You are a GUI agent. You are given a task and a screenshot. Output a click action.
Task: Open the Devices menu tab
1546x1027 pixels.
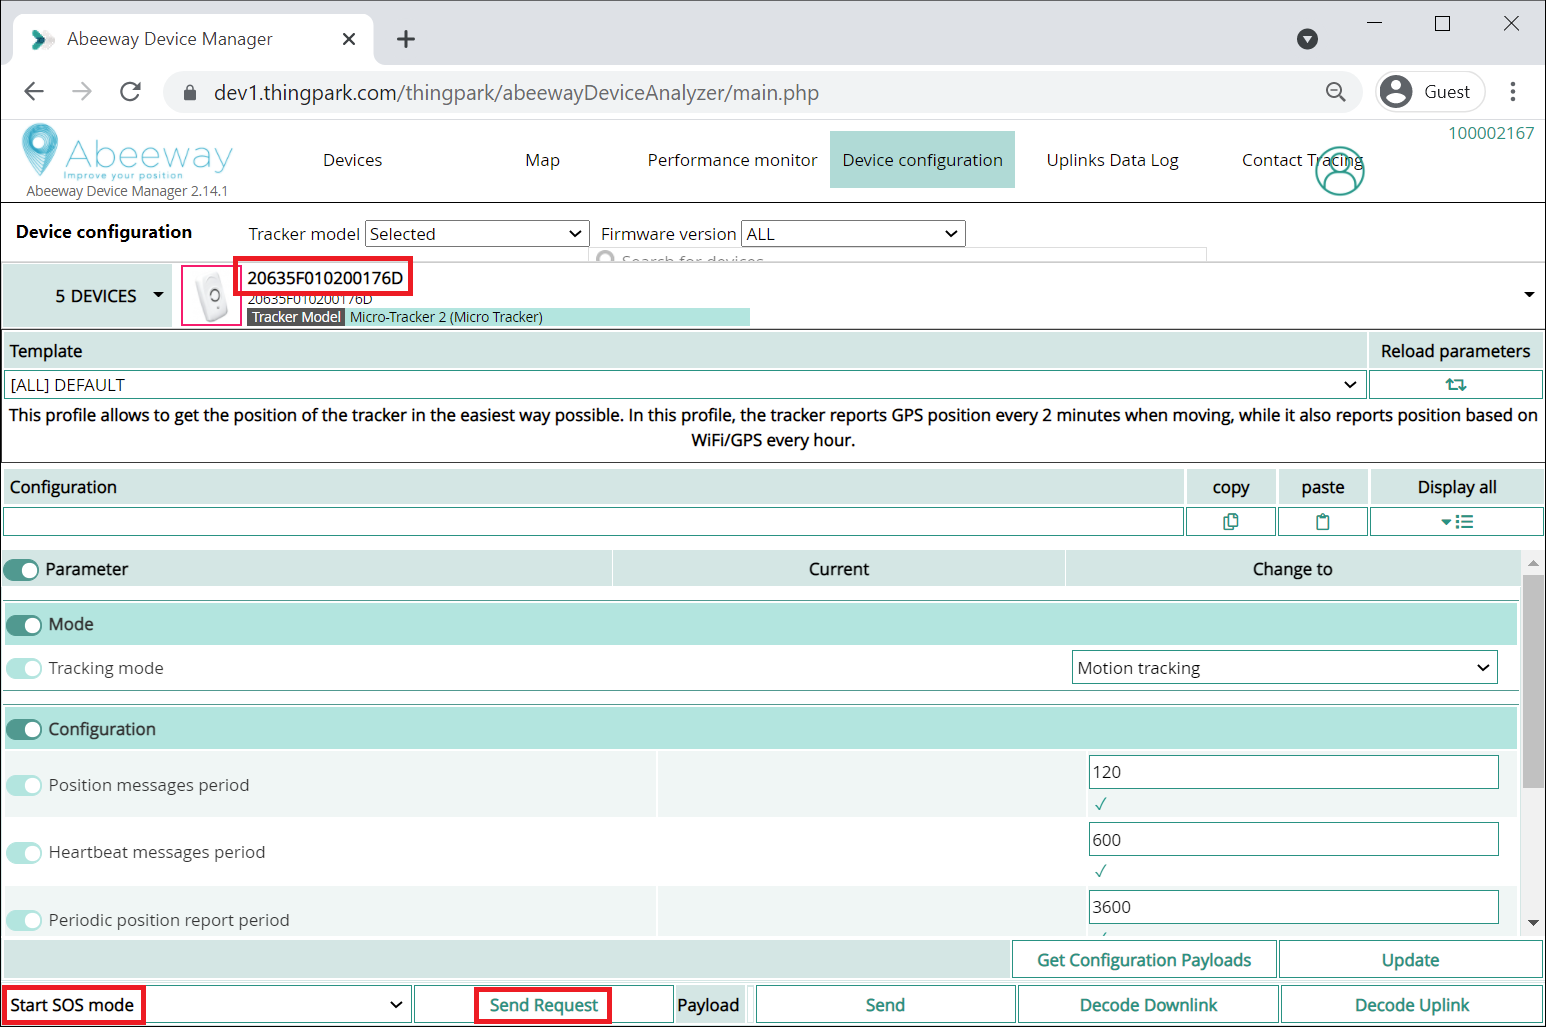tap(352, 160)
